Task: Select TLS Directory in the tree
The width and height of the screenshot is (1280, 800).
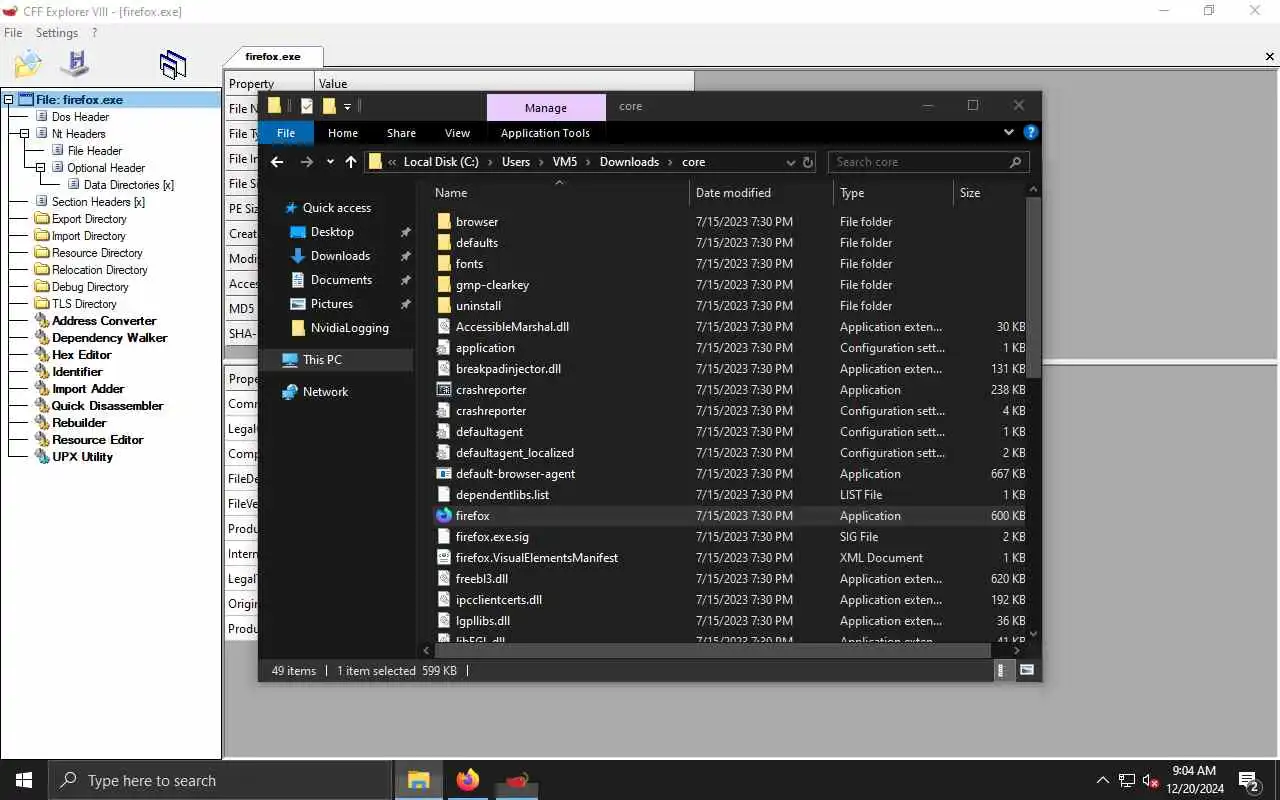Action: [84, 304]
